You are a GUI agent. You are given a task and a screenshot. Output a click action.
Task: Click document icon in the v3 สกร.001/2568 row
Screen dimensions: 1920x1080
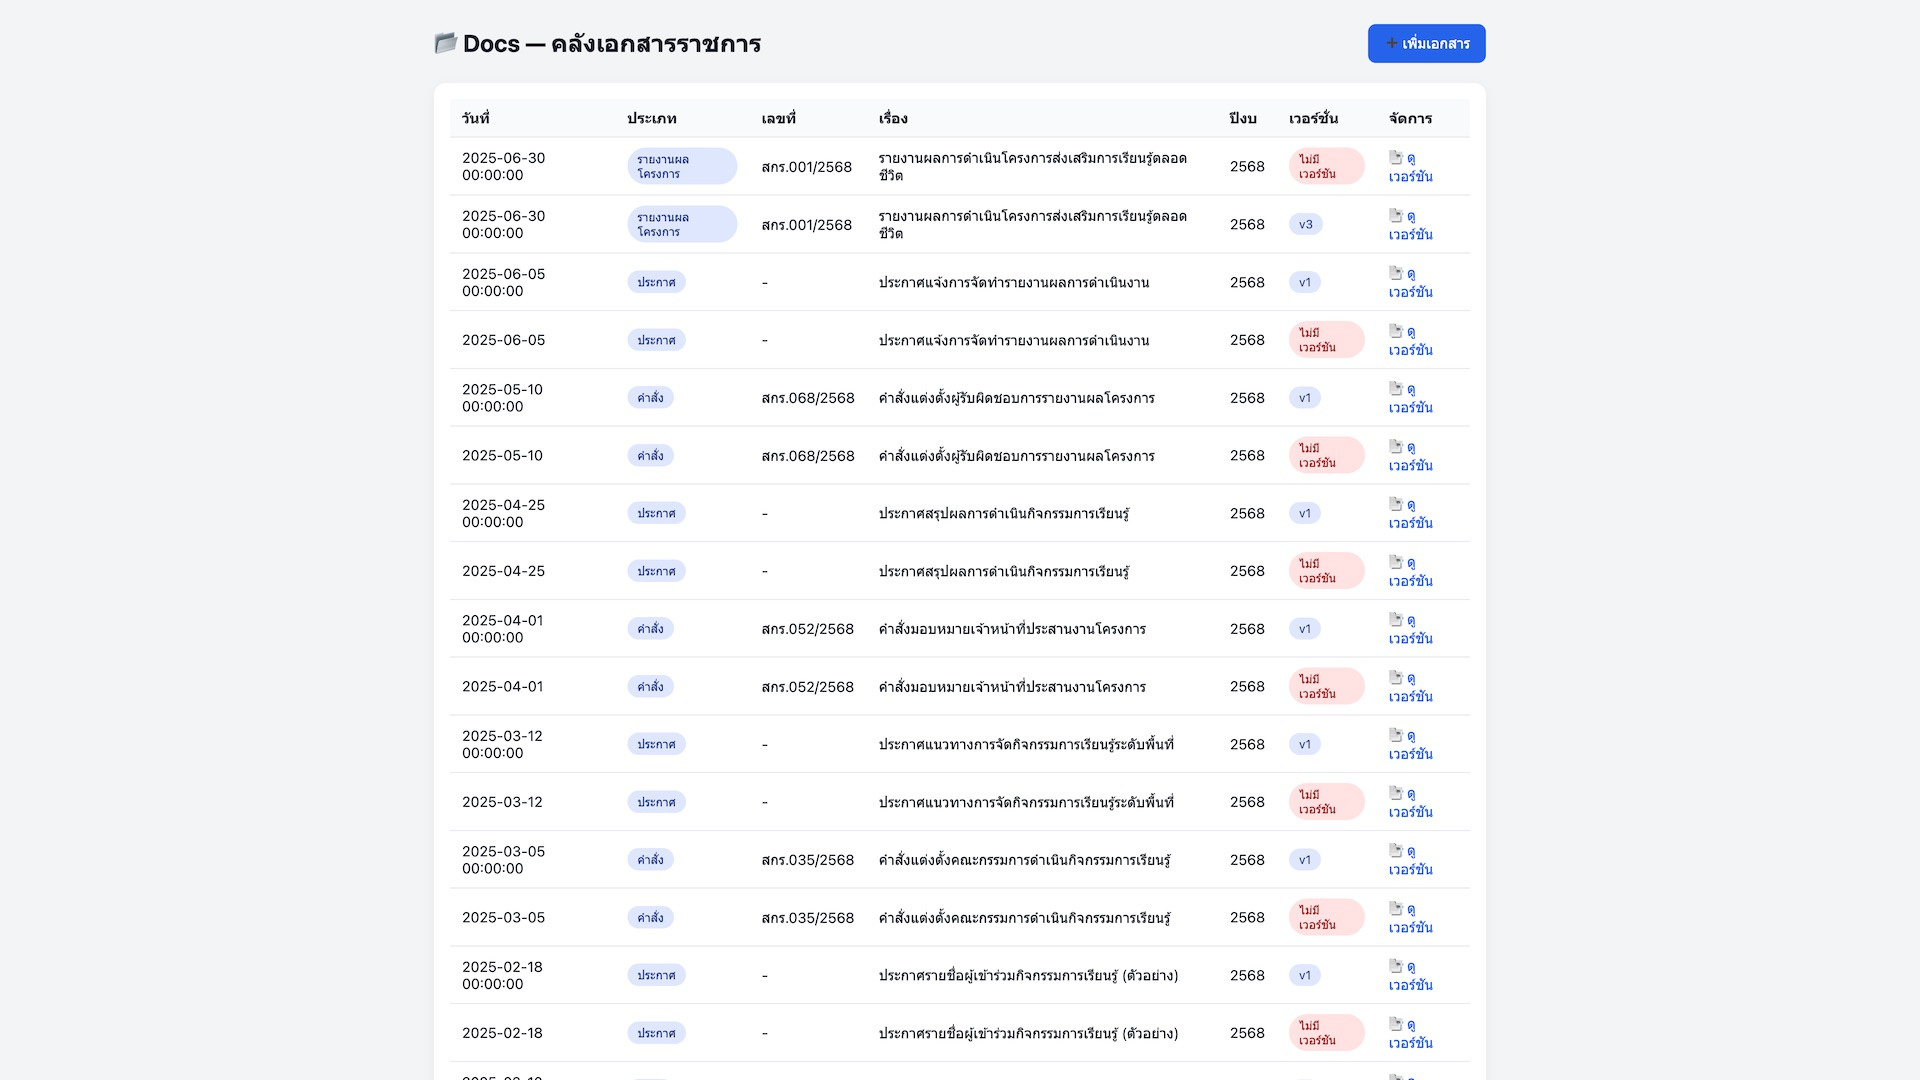point(1396,215)
